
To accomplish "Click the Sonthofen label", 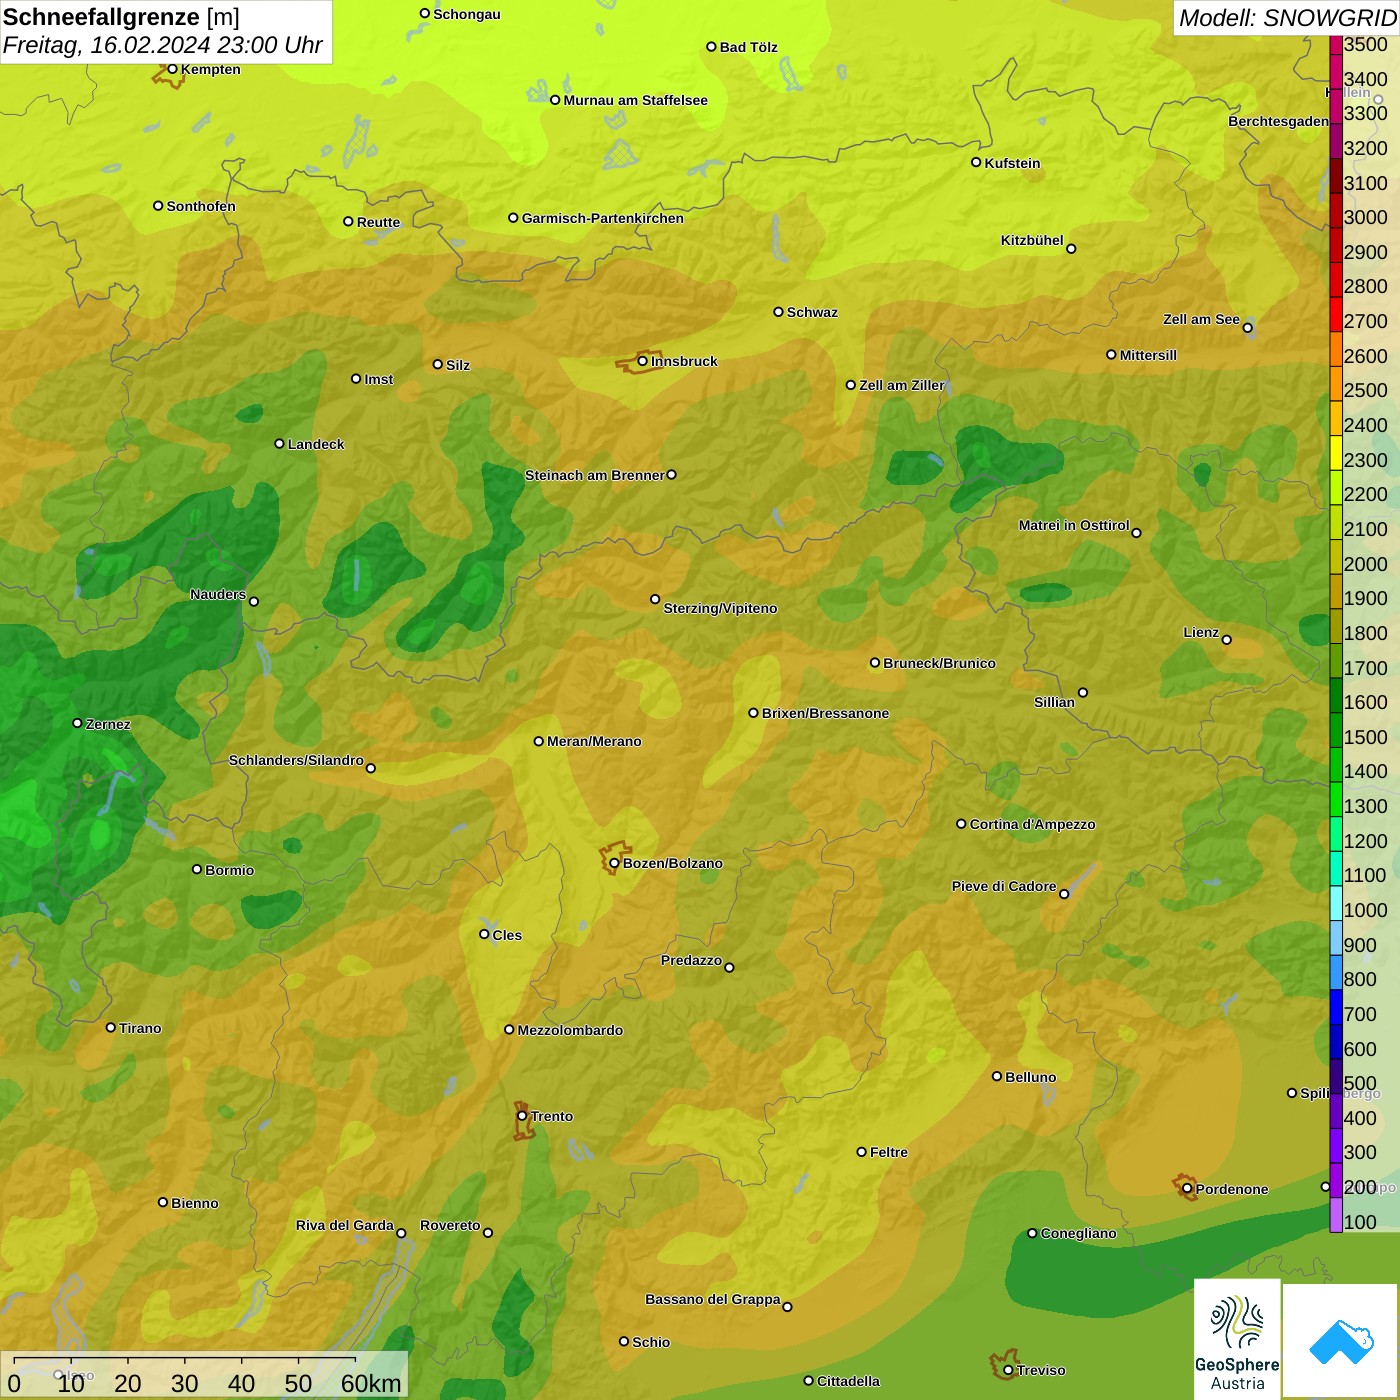I will click(x=201, y=206).
